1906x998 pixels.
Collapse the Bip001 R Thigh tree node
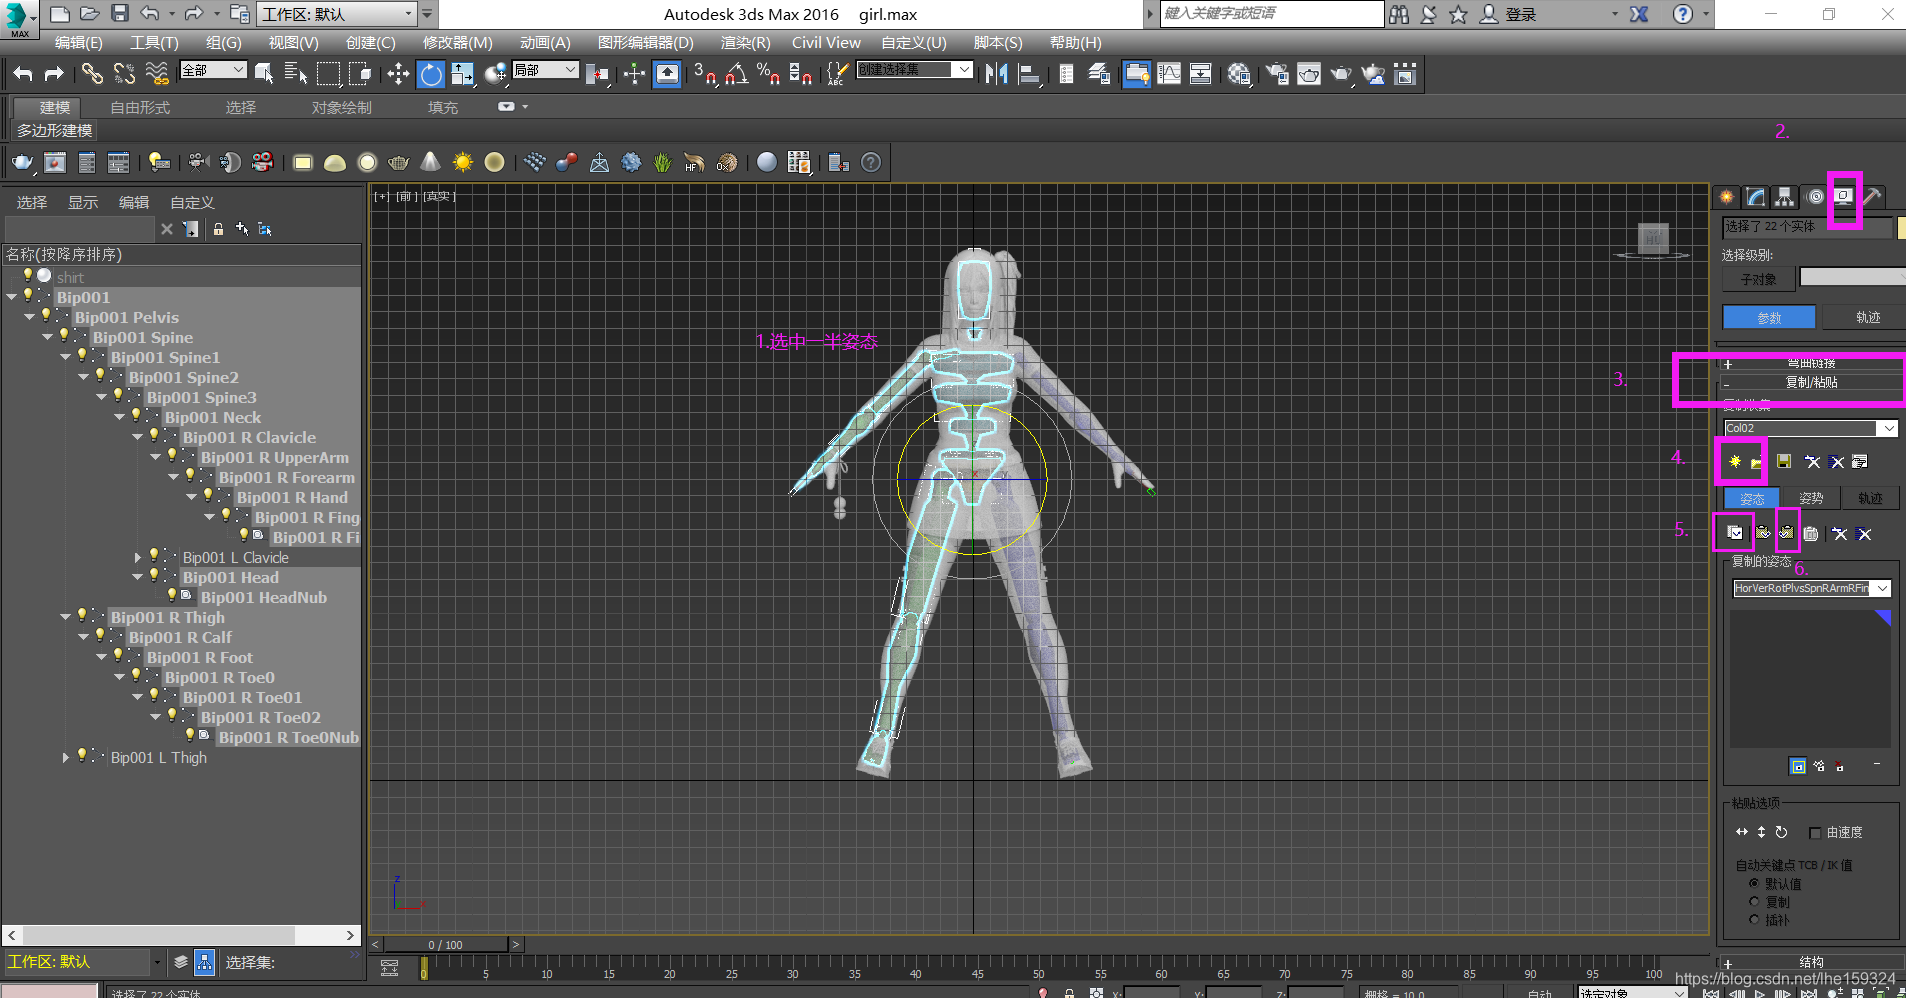66,617
